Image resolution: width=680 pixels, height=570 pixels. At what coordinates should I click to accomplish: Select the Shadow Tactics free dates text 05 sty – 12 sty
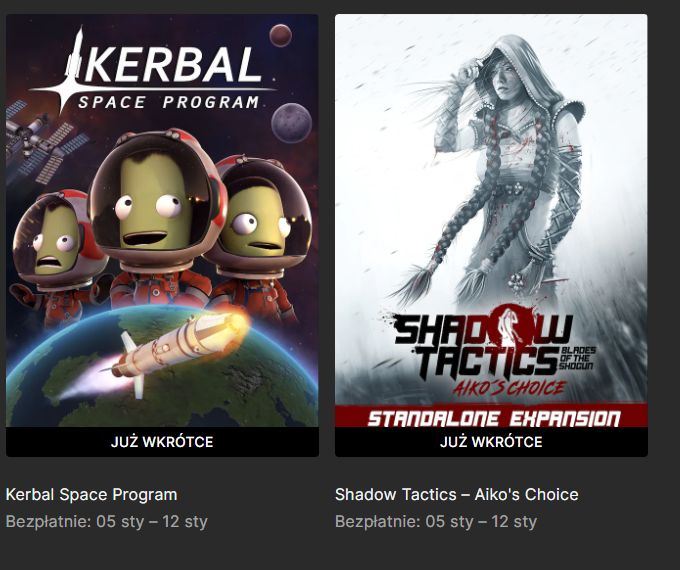point(481,521)
